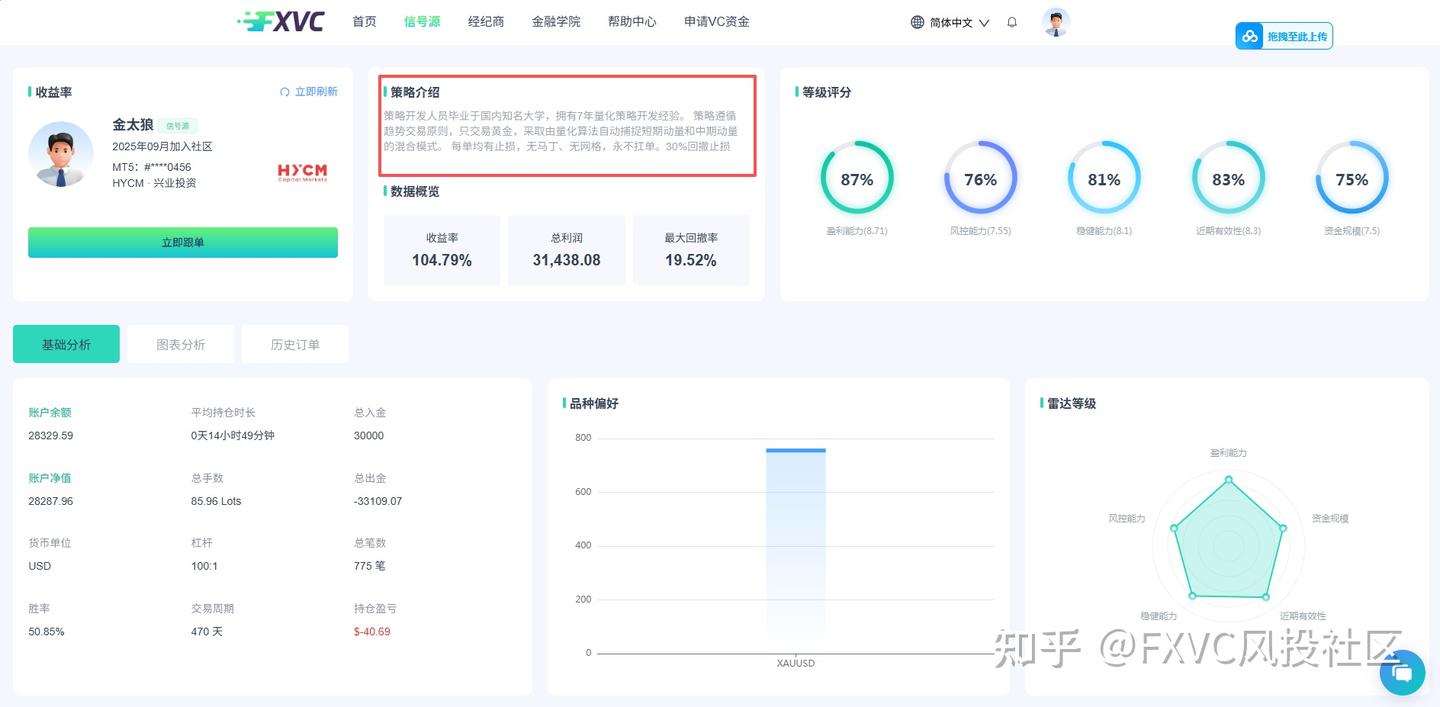Switch to the 图表分析 tab

coord(181,344)
